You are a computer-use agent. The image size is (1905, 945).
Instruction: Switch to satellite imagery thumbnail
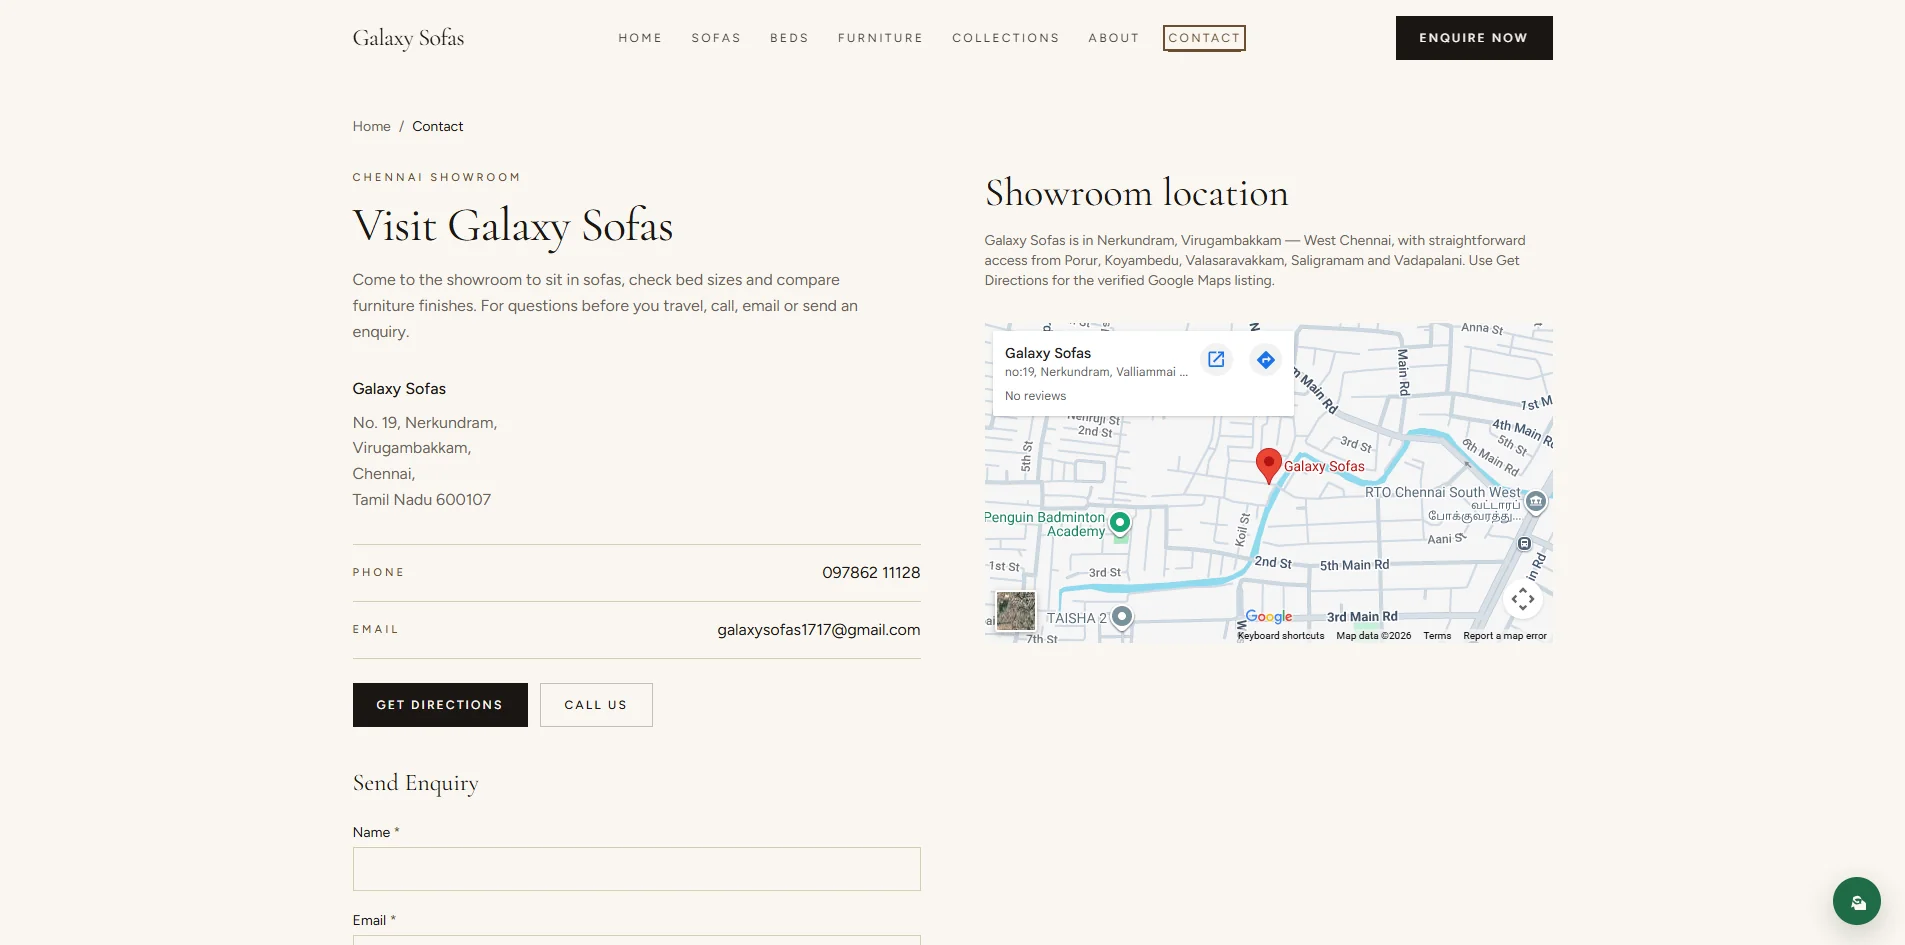[x=1016, y=611]
